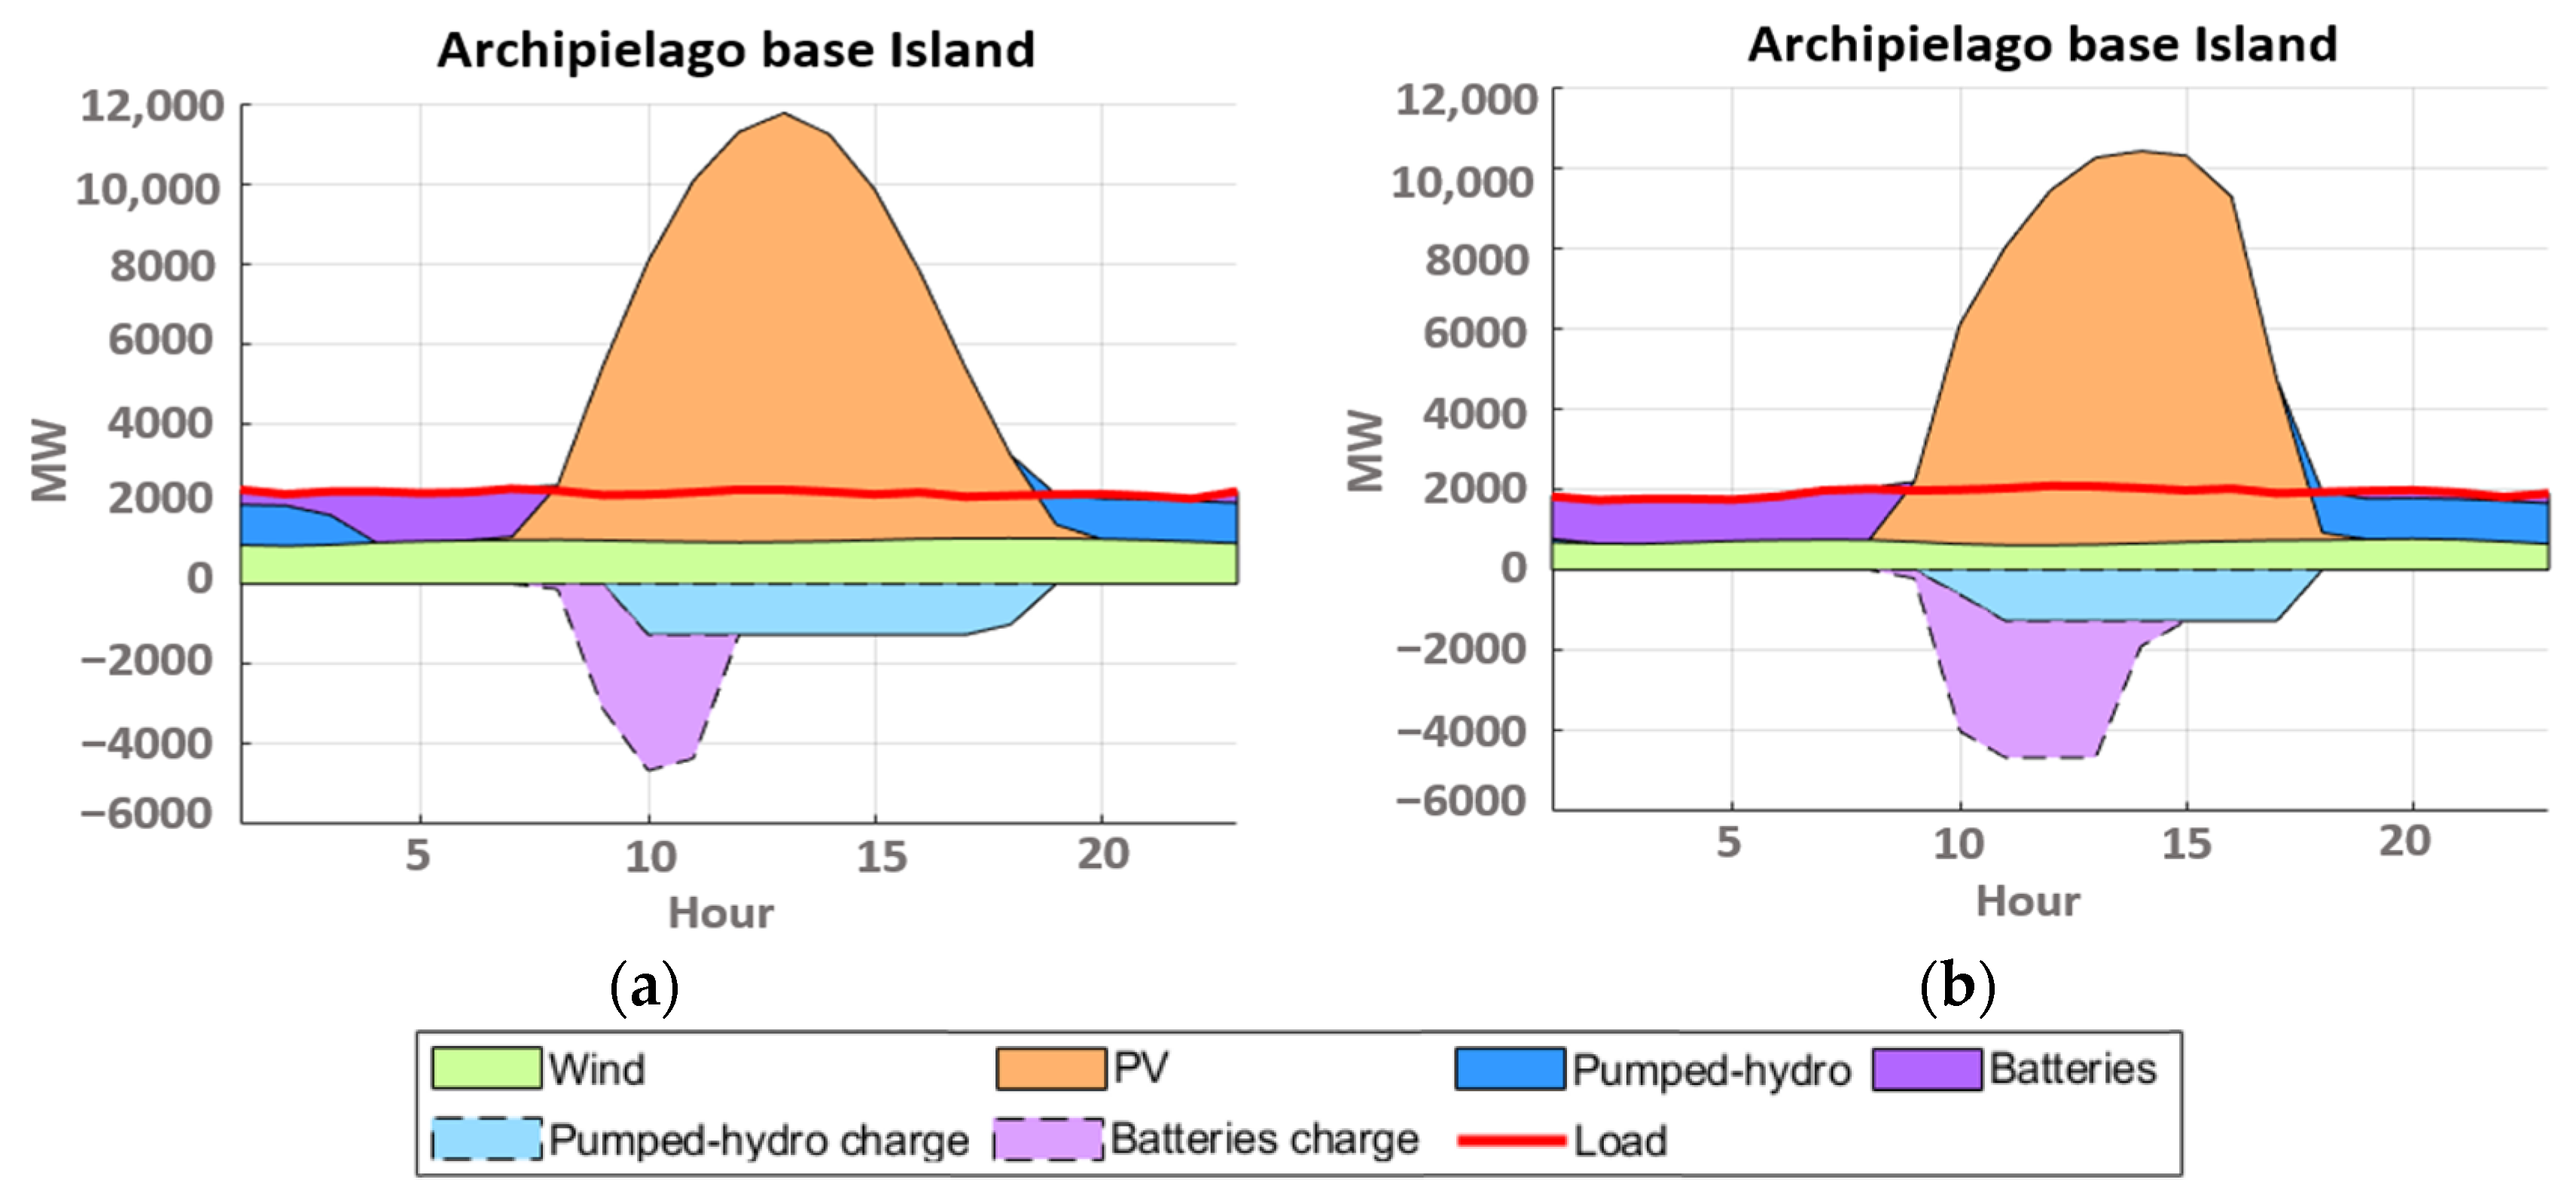Click the left chart title text
This screenshot has width=2576, height=1204.
click(736, 50)
